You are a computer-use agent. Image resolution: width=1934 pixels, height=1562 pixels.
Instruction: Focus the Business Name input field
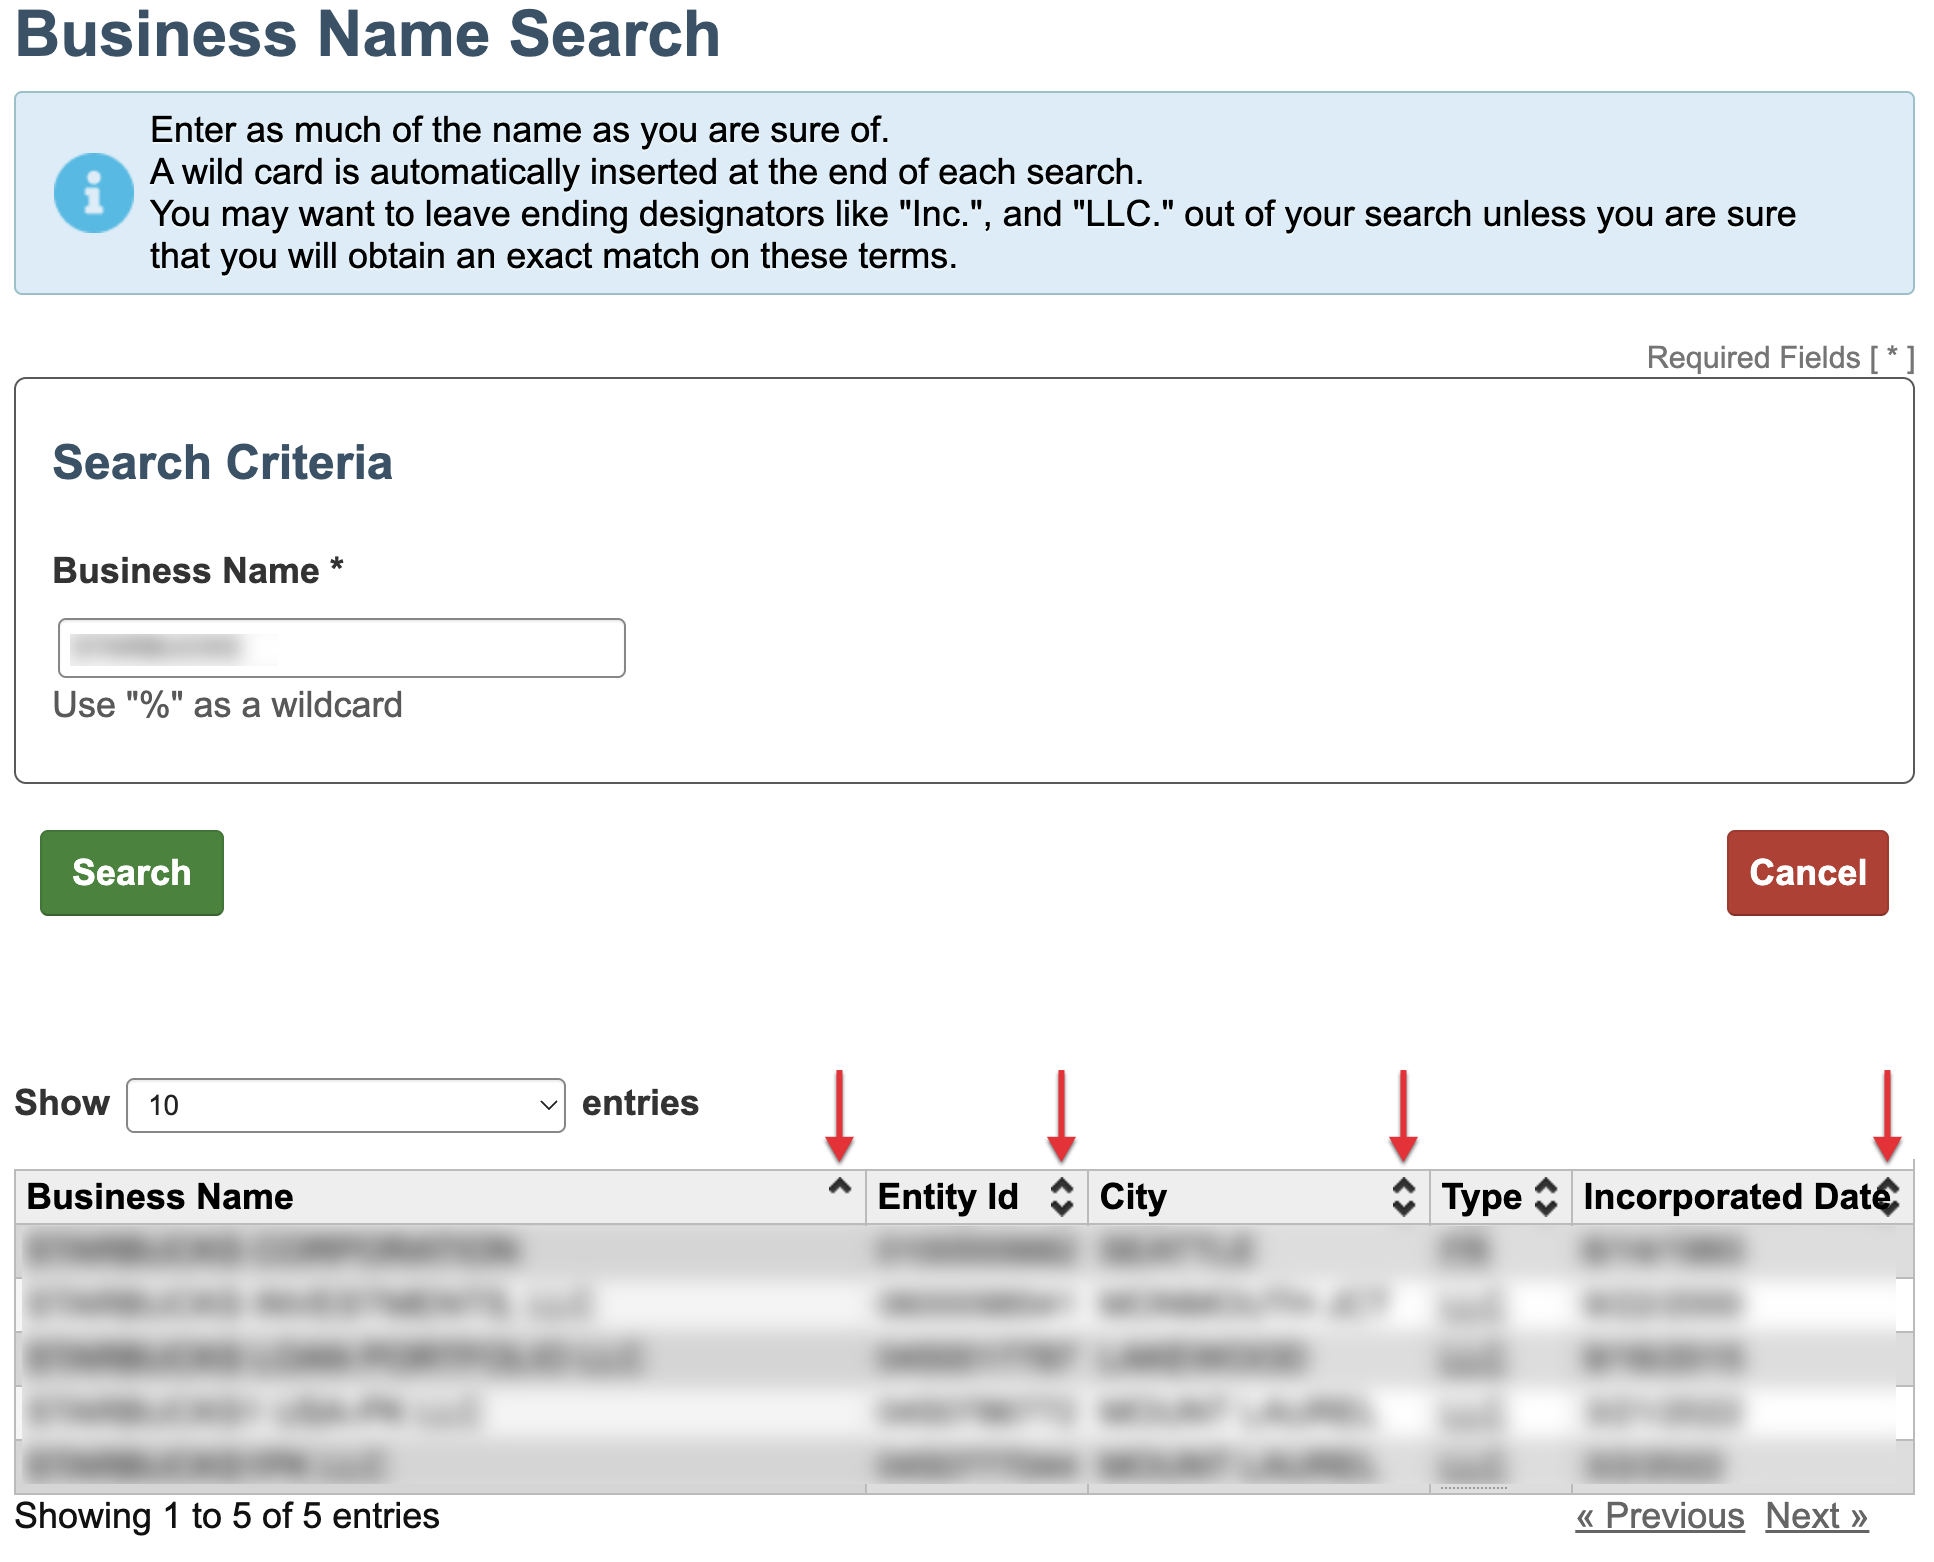341,648
